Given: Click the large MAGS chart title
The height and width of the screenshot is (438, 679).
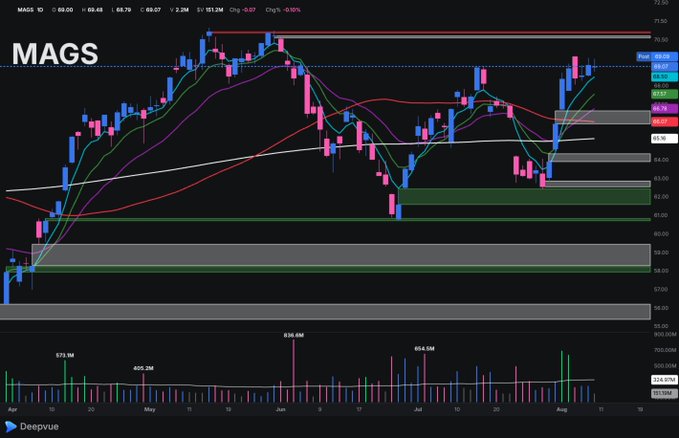Looking at the screenshot, I should click(x=55, y=54).
